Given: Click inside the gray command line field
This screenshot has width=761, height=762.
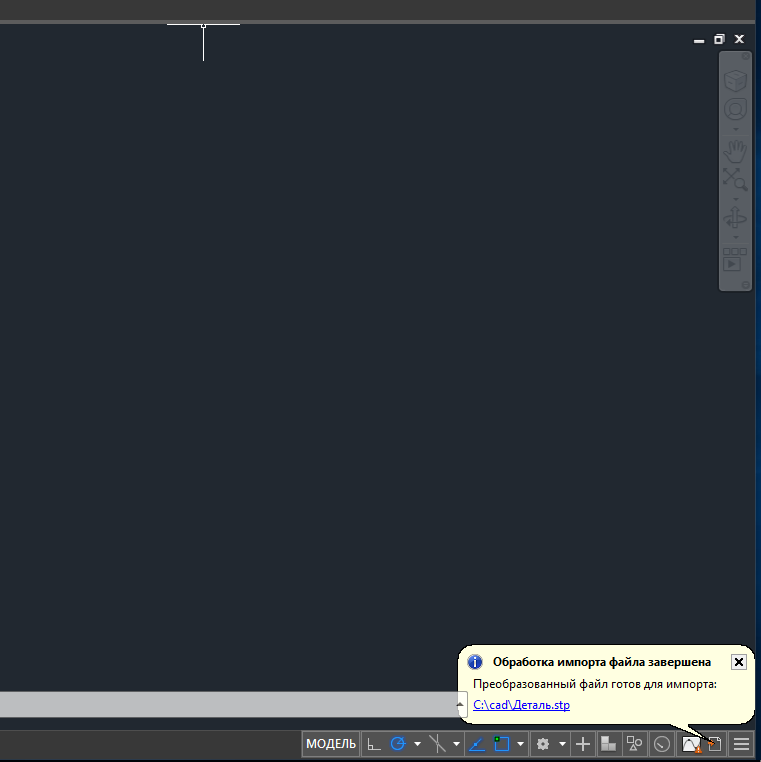Looking at the screenshot, I should pyautogui.click(x=227, y=704).
